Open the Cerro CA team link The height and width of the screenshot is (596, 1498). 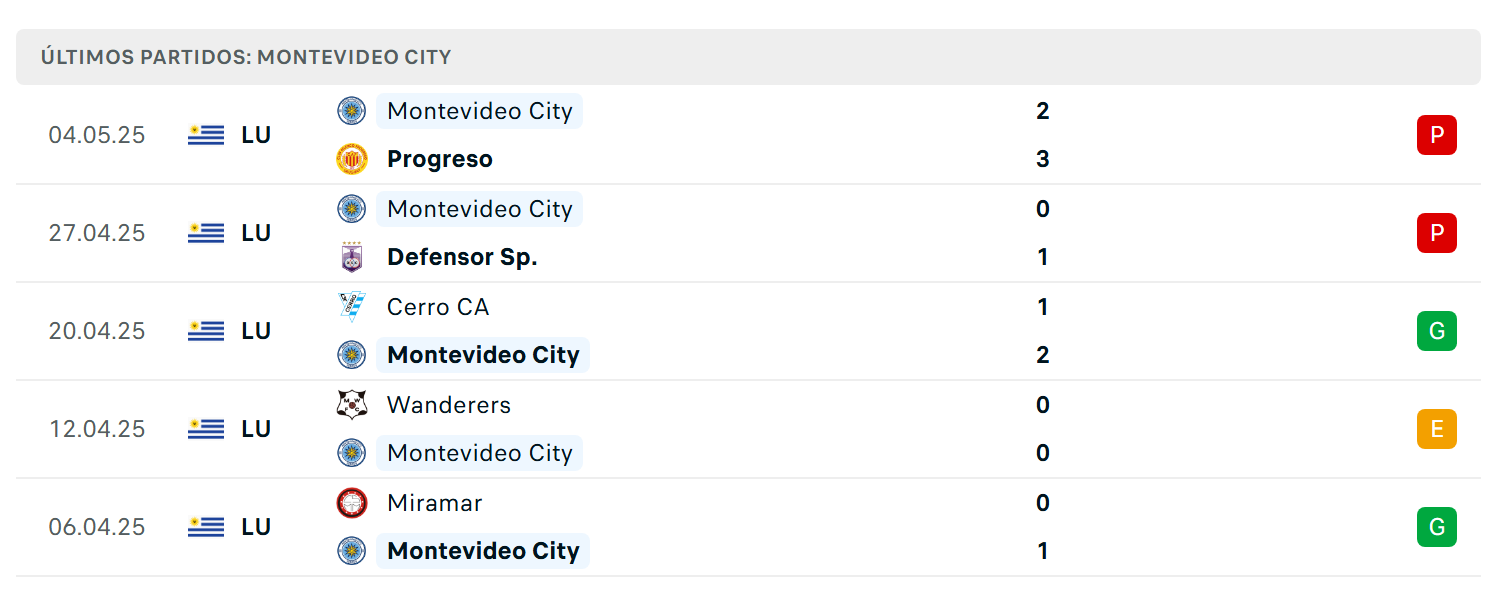click(x=438, y=307)
